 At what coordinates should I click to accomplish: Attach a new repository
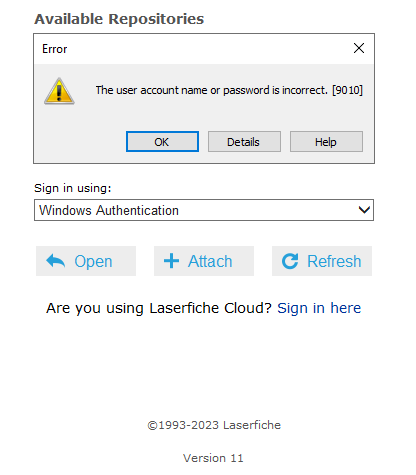(x=204, y=261)
